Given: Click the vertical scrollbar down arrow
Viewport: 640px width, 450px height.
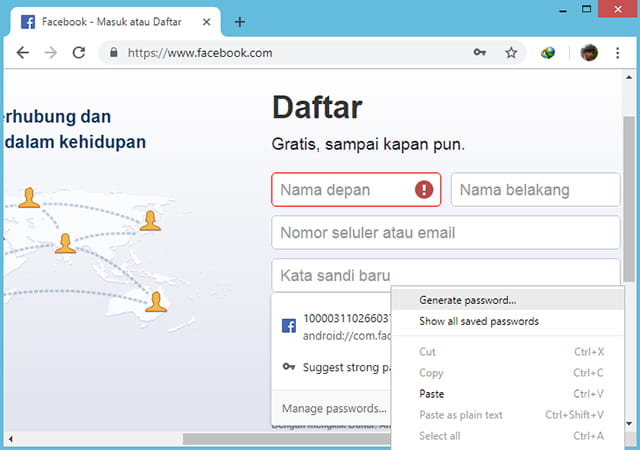Looking at the screenshot, I should click(x=629, y=423).
